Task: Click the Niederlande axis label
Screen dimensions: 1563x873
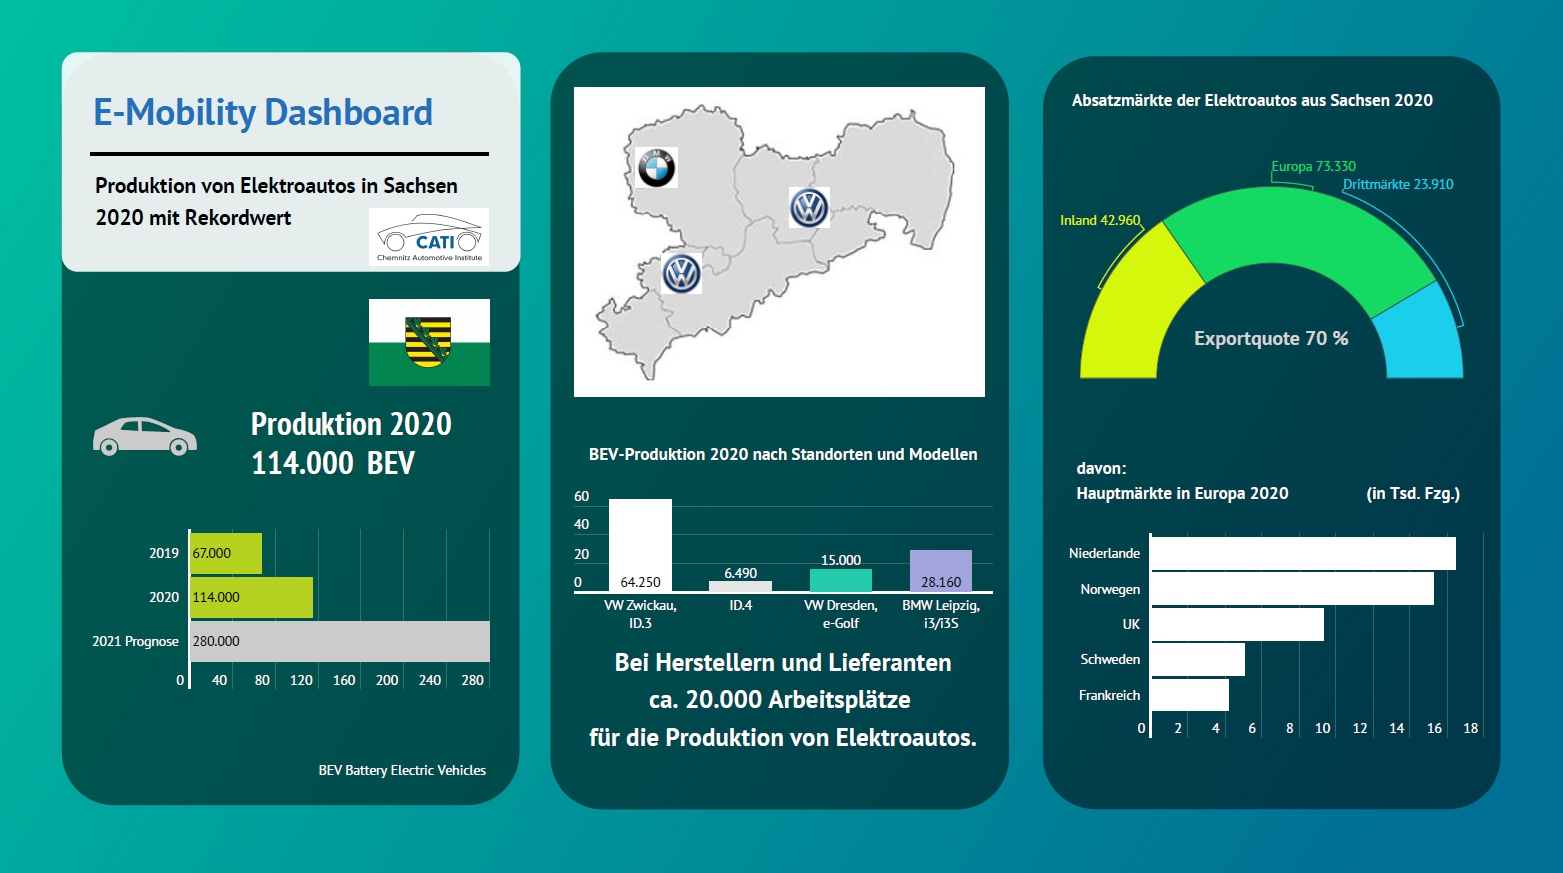Action: 1104,553
